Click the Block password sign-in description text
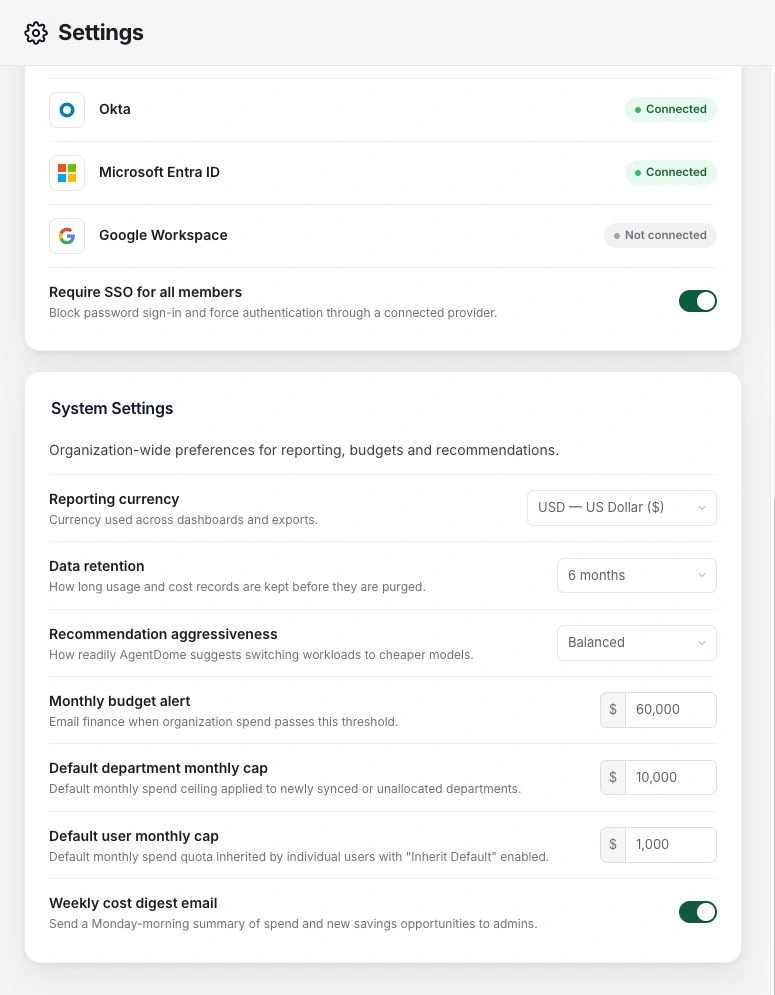This screenshot has height=995, width=775. [x=273, y=313]
